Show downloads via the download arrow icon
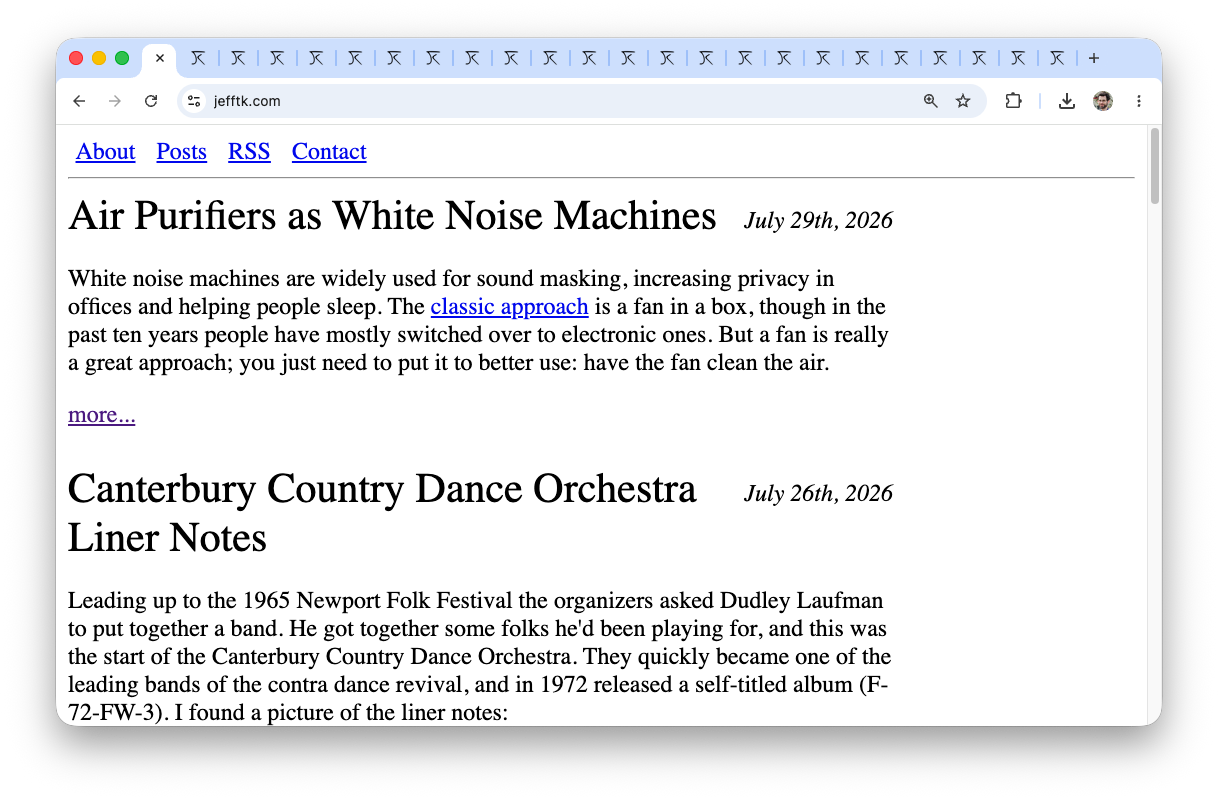The image size is (1218, 800). tap(1067, 101)
